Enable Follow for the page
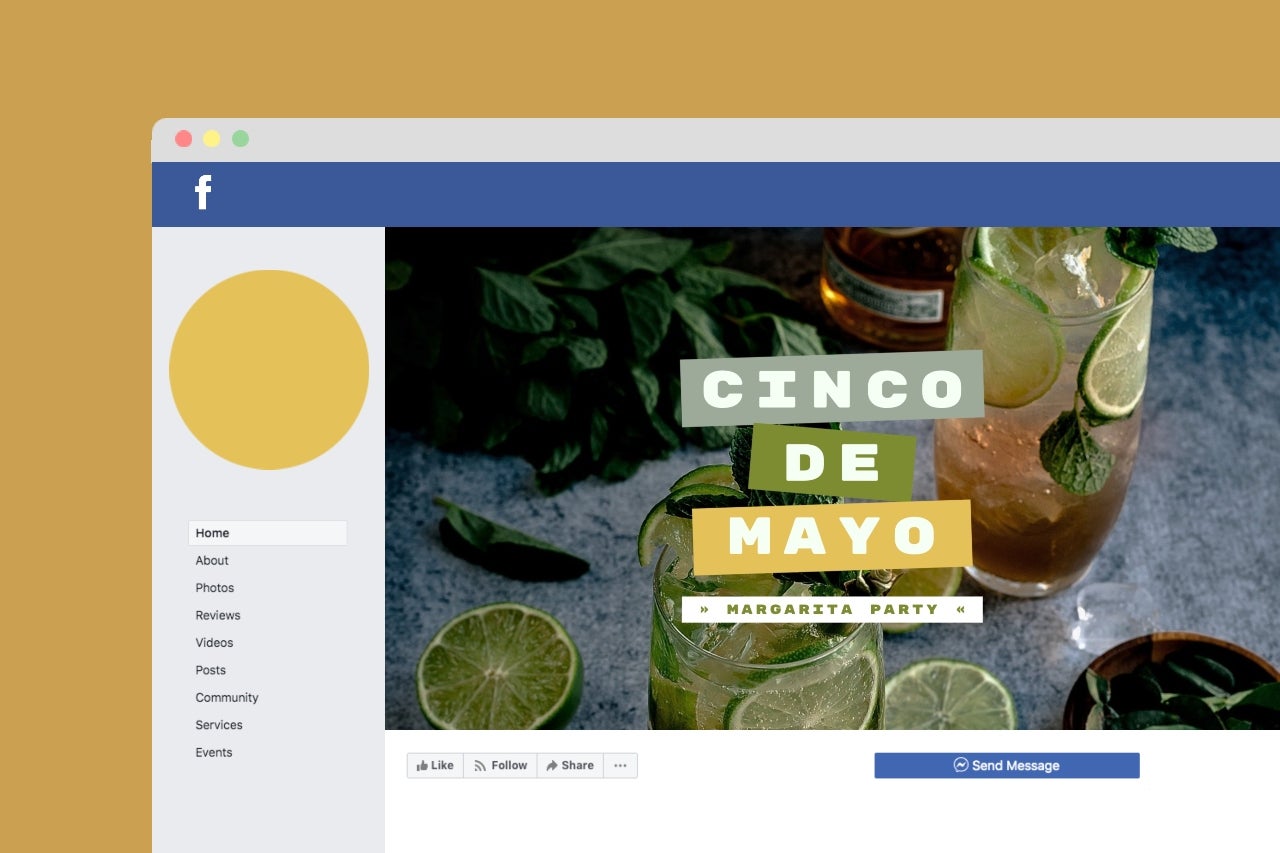The image size is (1280, 853). tap(500, 764)
